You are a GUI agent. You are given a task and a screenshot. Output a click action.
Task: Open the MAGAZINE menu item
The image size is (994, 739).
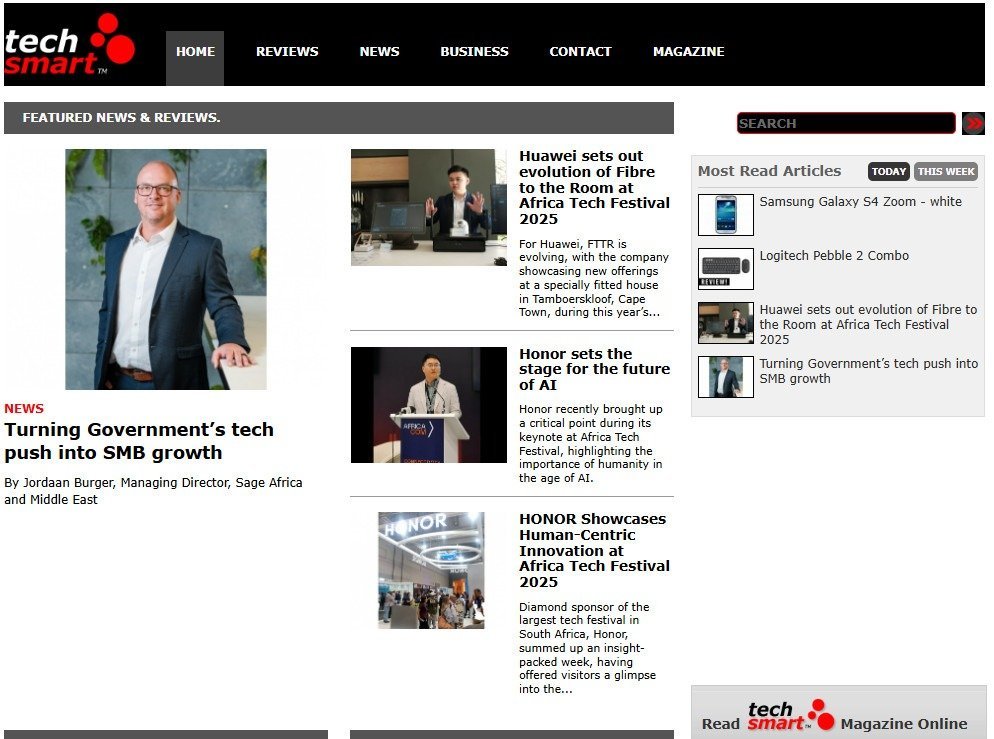coord(688,51)
